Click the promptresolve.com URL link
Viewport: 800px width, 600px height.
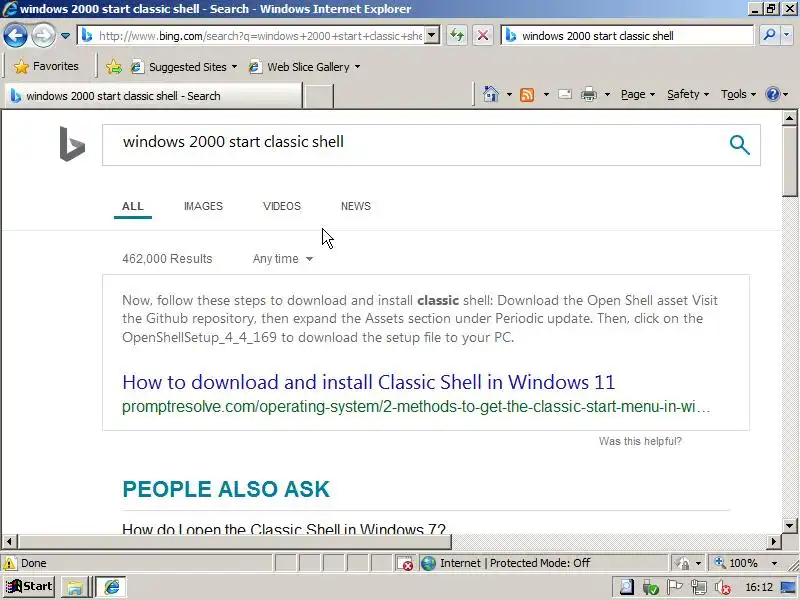[416, 407]
